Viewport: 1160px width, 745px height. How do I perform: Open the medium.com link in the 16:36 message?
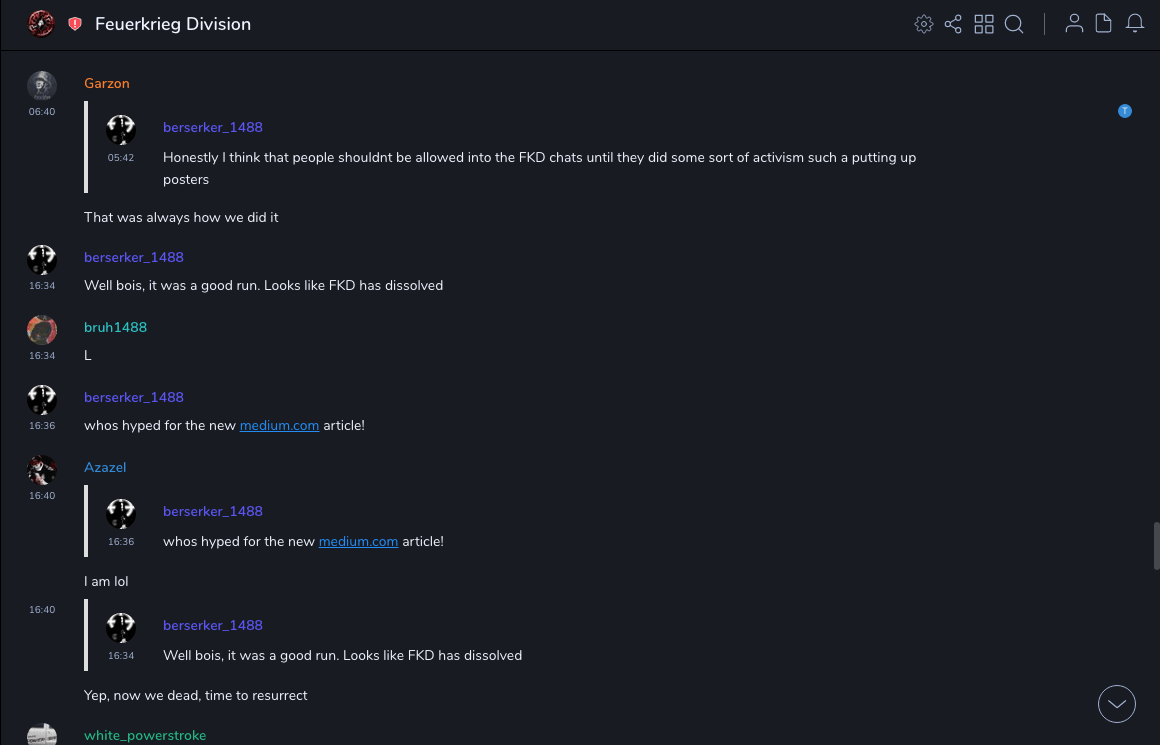(279, 426)
